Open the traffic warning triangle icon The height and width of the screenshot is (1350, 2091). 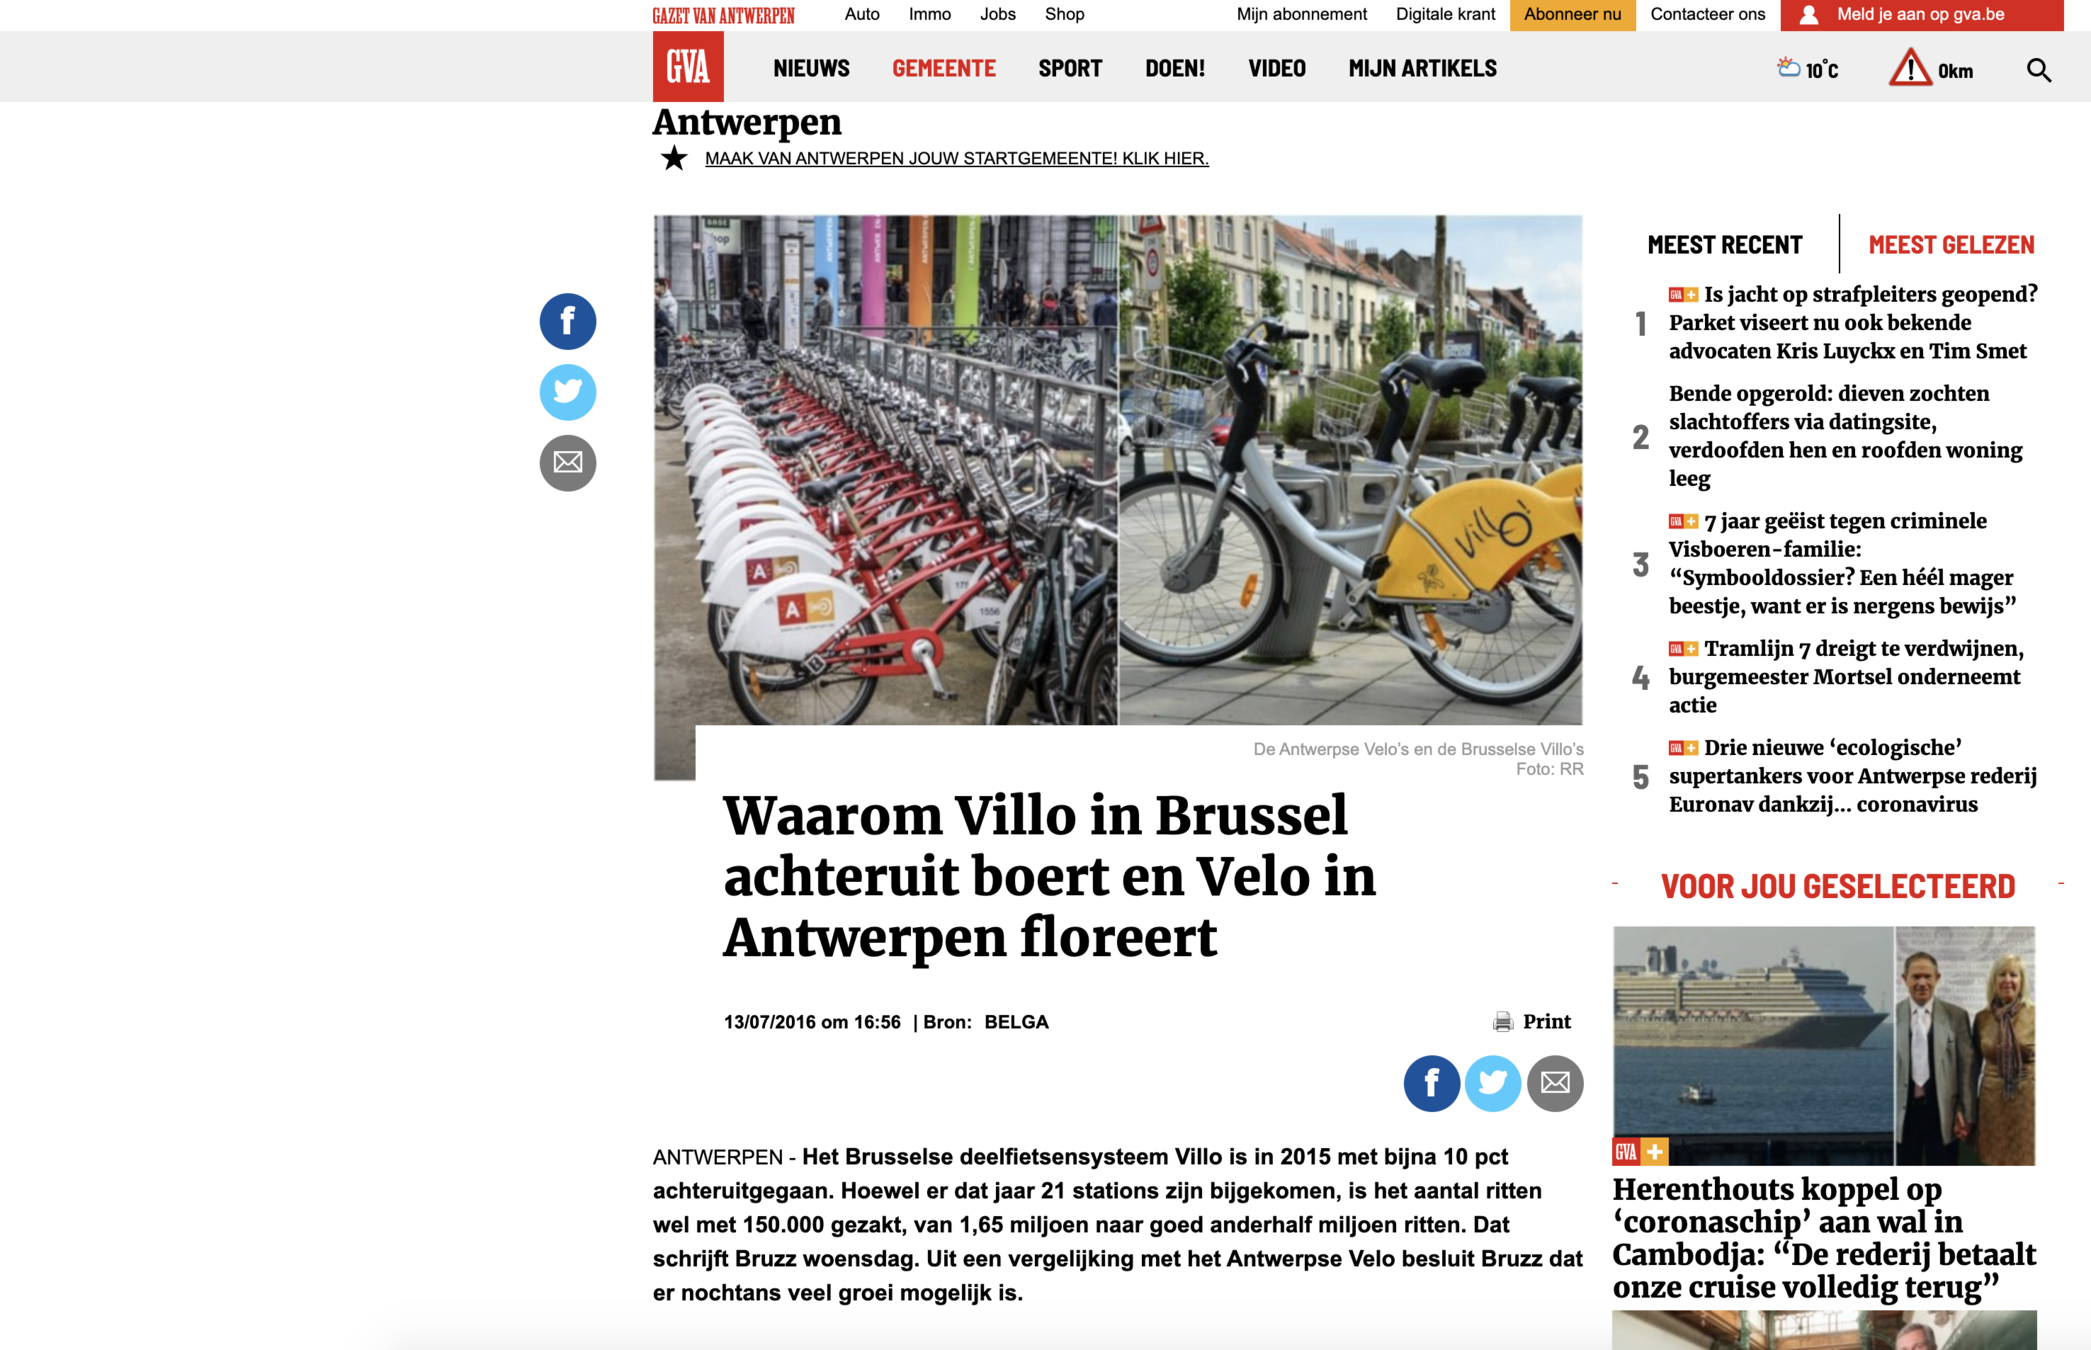coord(1910,68)
